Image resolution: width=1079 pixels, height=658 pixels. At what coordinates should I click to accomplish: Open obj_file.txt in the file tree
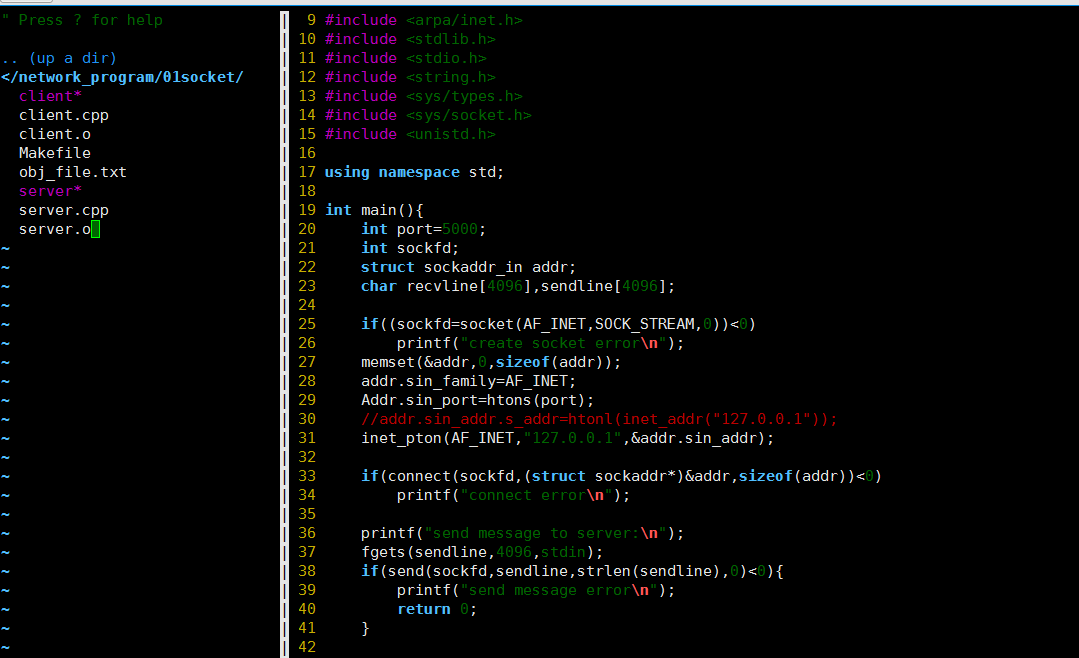(x=73, y=172)
